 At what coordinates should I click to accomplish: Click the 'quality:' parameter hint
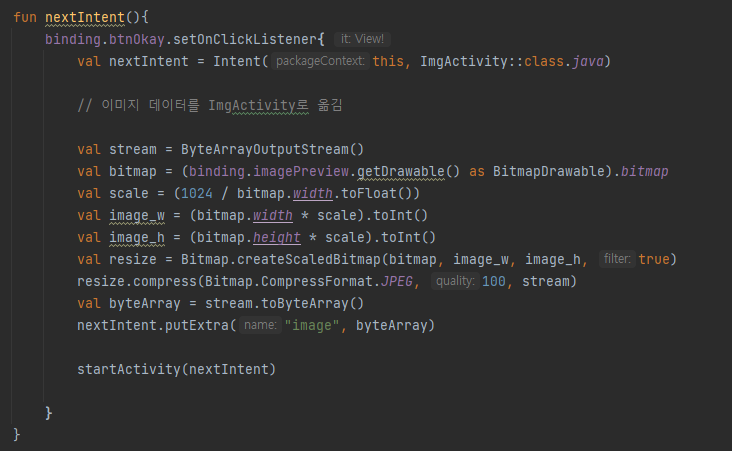pos(455,281)
